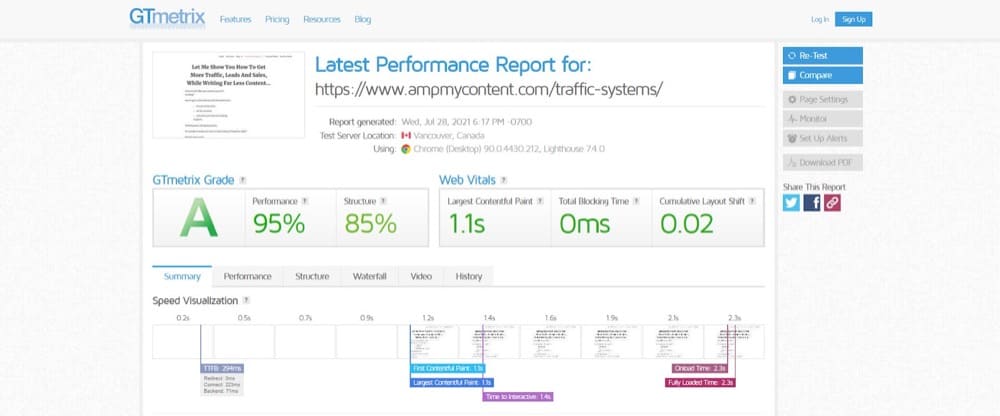
Task: Click the Twitter share icon
Action: (x=792, y=202)
